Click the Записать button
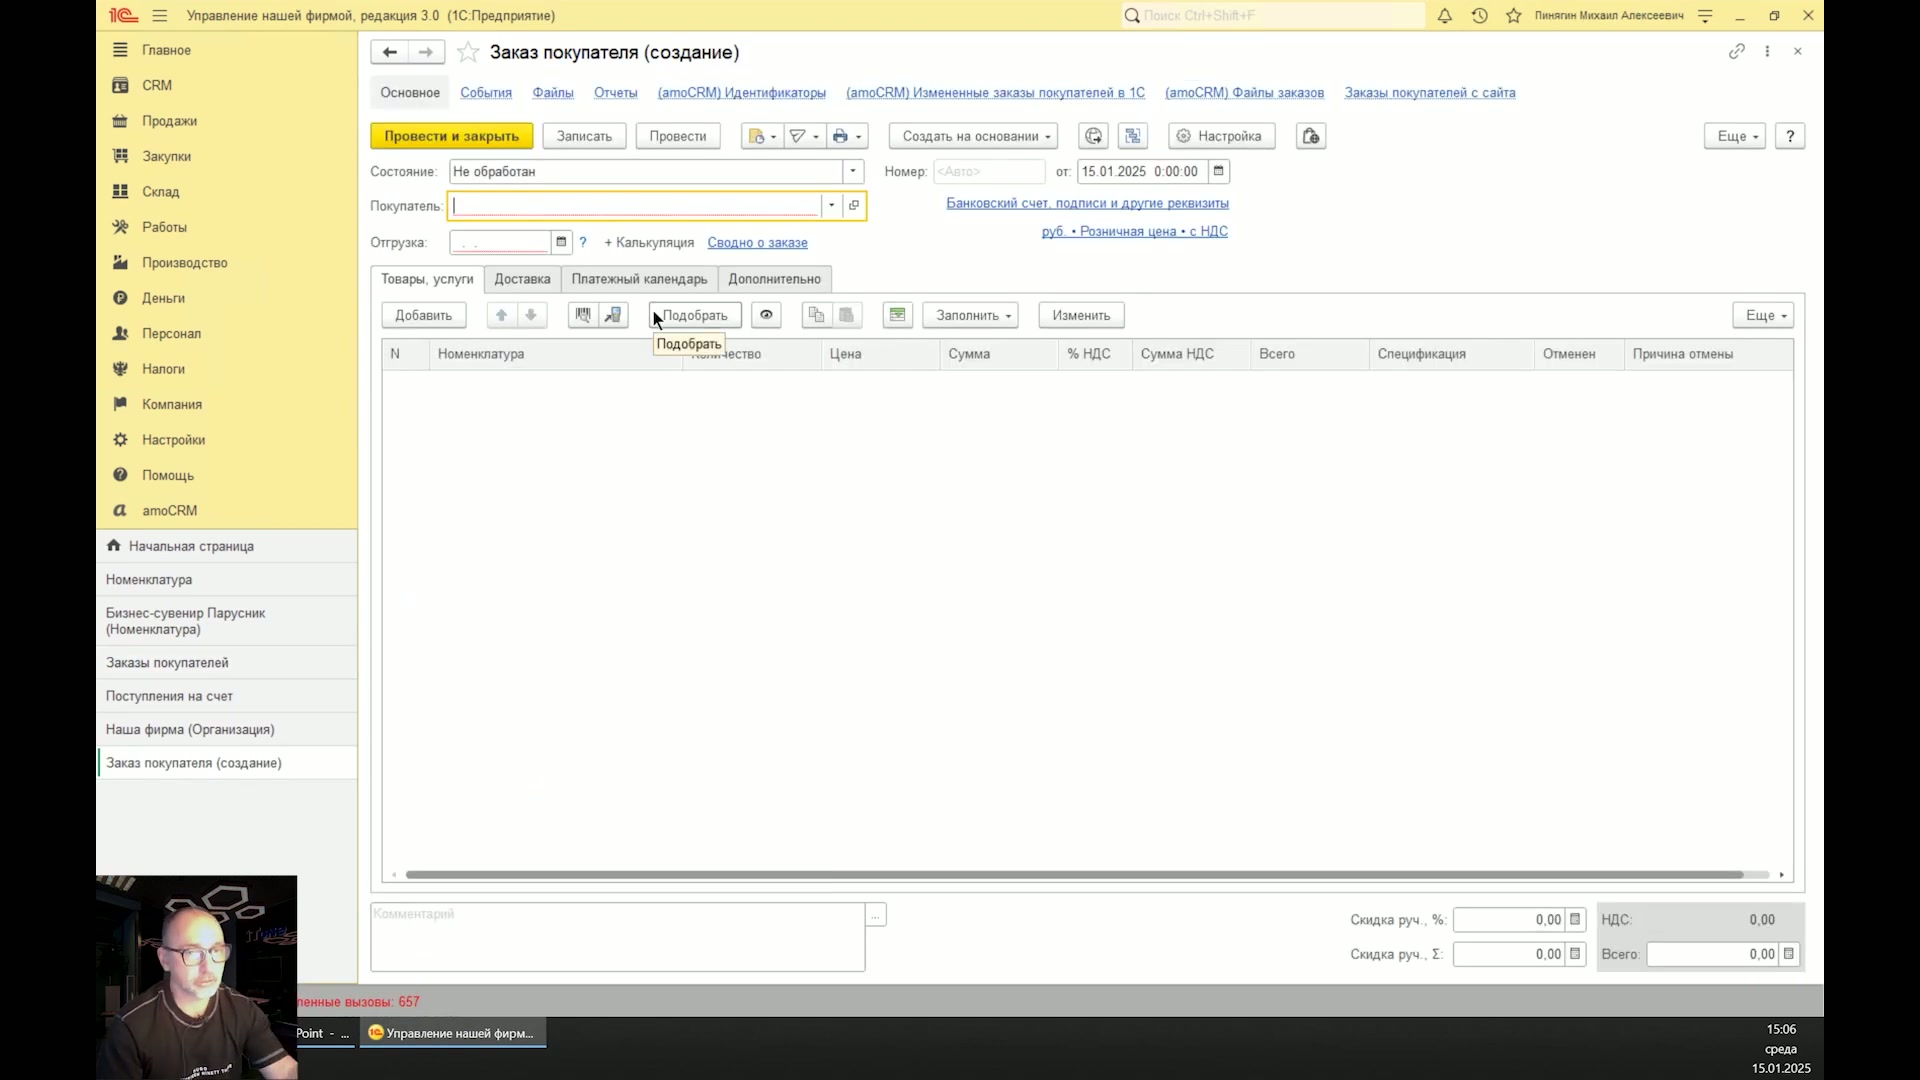This screenshot has width=1920, height=1080. point(584,136)
